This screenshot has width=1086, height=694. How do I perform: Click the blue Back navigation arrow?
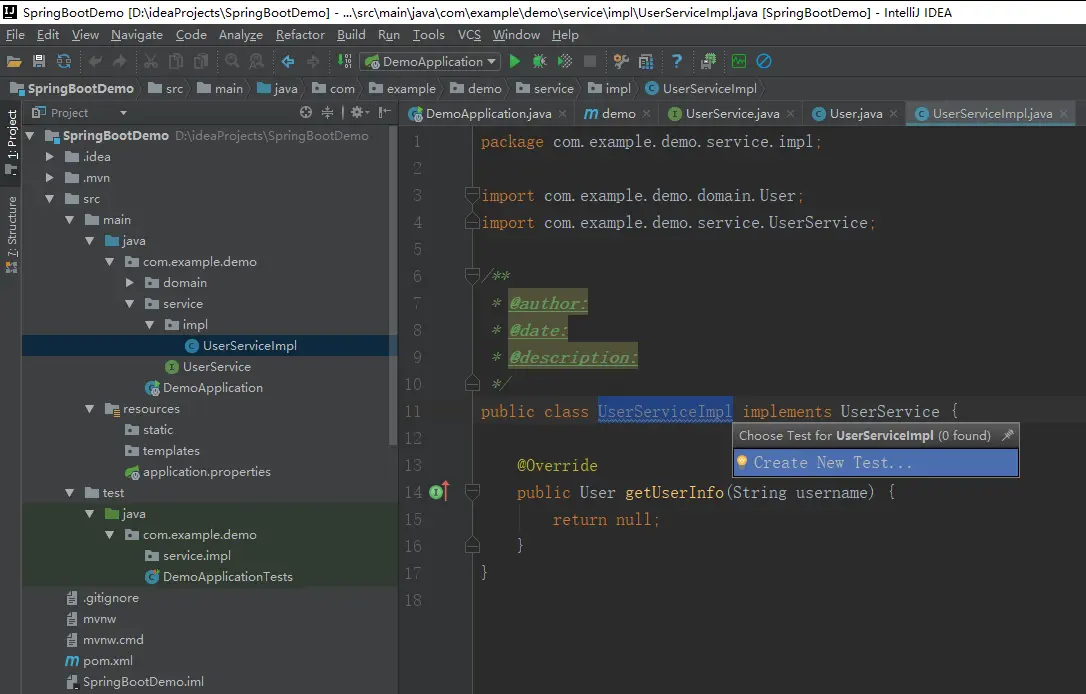pyautogui.click(x=288, y=62)
